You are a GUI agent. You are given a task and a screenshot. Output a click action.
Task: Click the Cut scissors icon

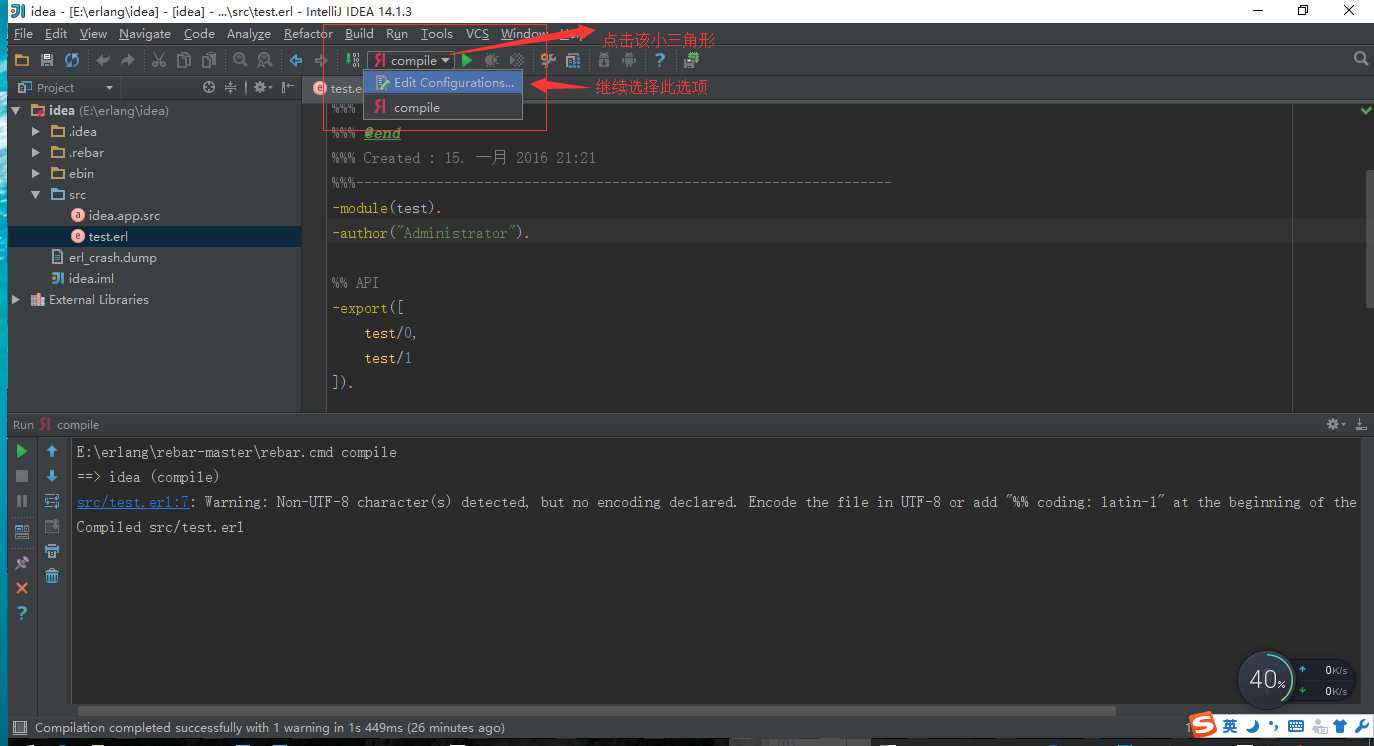159,61
